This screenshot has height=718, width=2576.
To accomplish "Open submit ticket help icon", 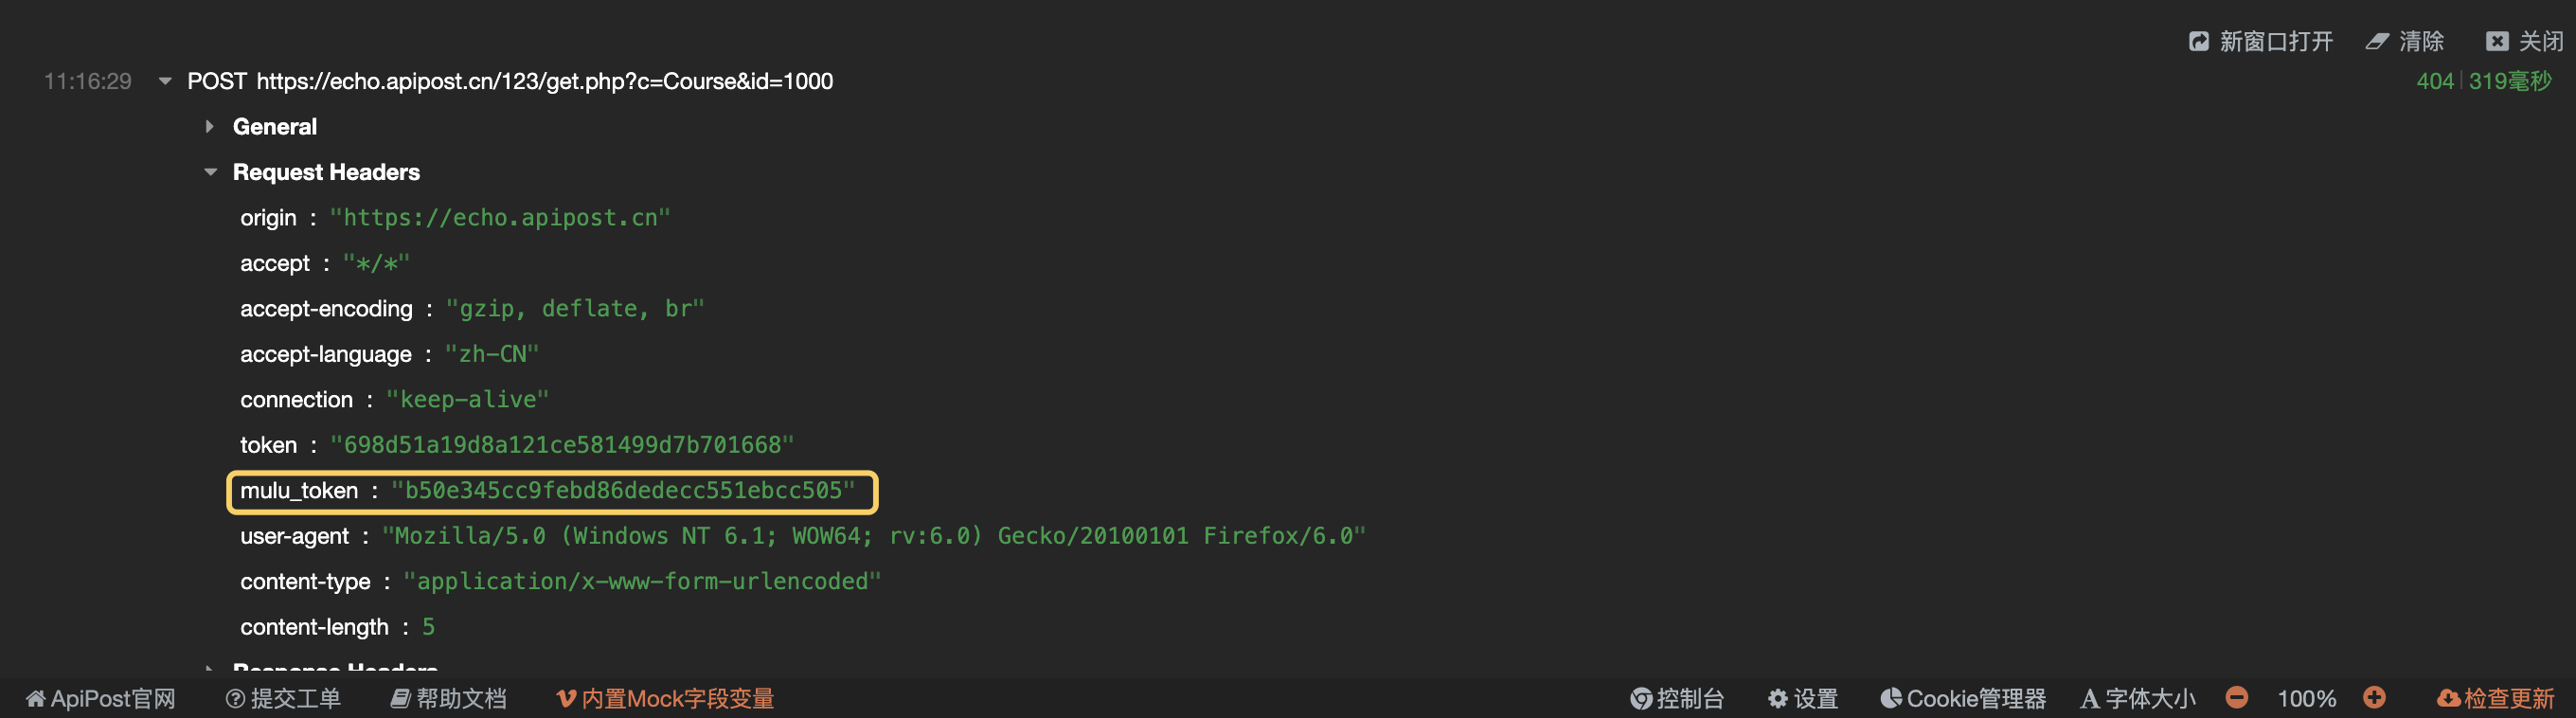I will point(235,698).
